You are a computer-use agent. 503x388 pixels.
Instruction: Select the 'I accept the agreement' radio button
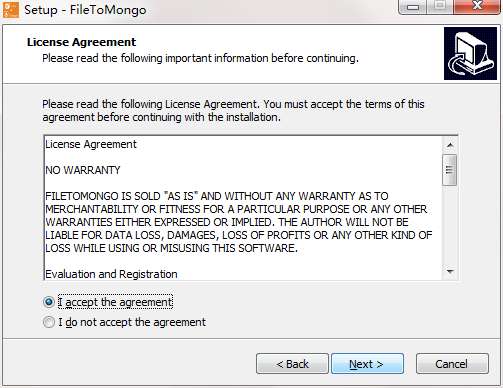[49, 302]
